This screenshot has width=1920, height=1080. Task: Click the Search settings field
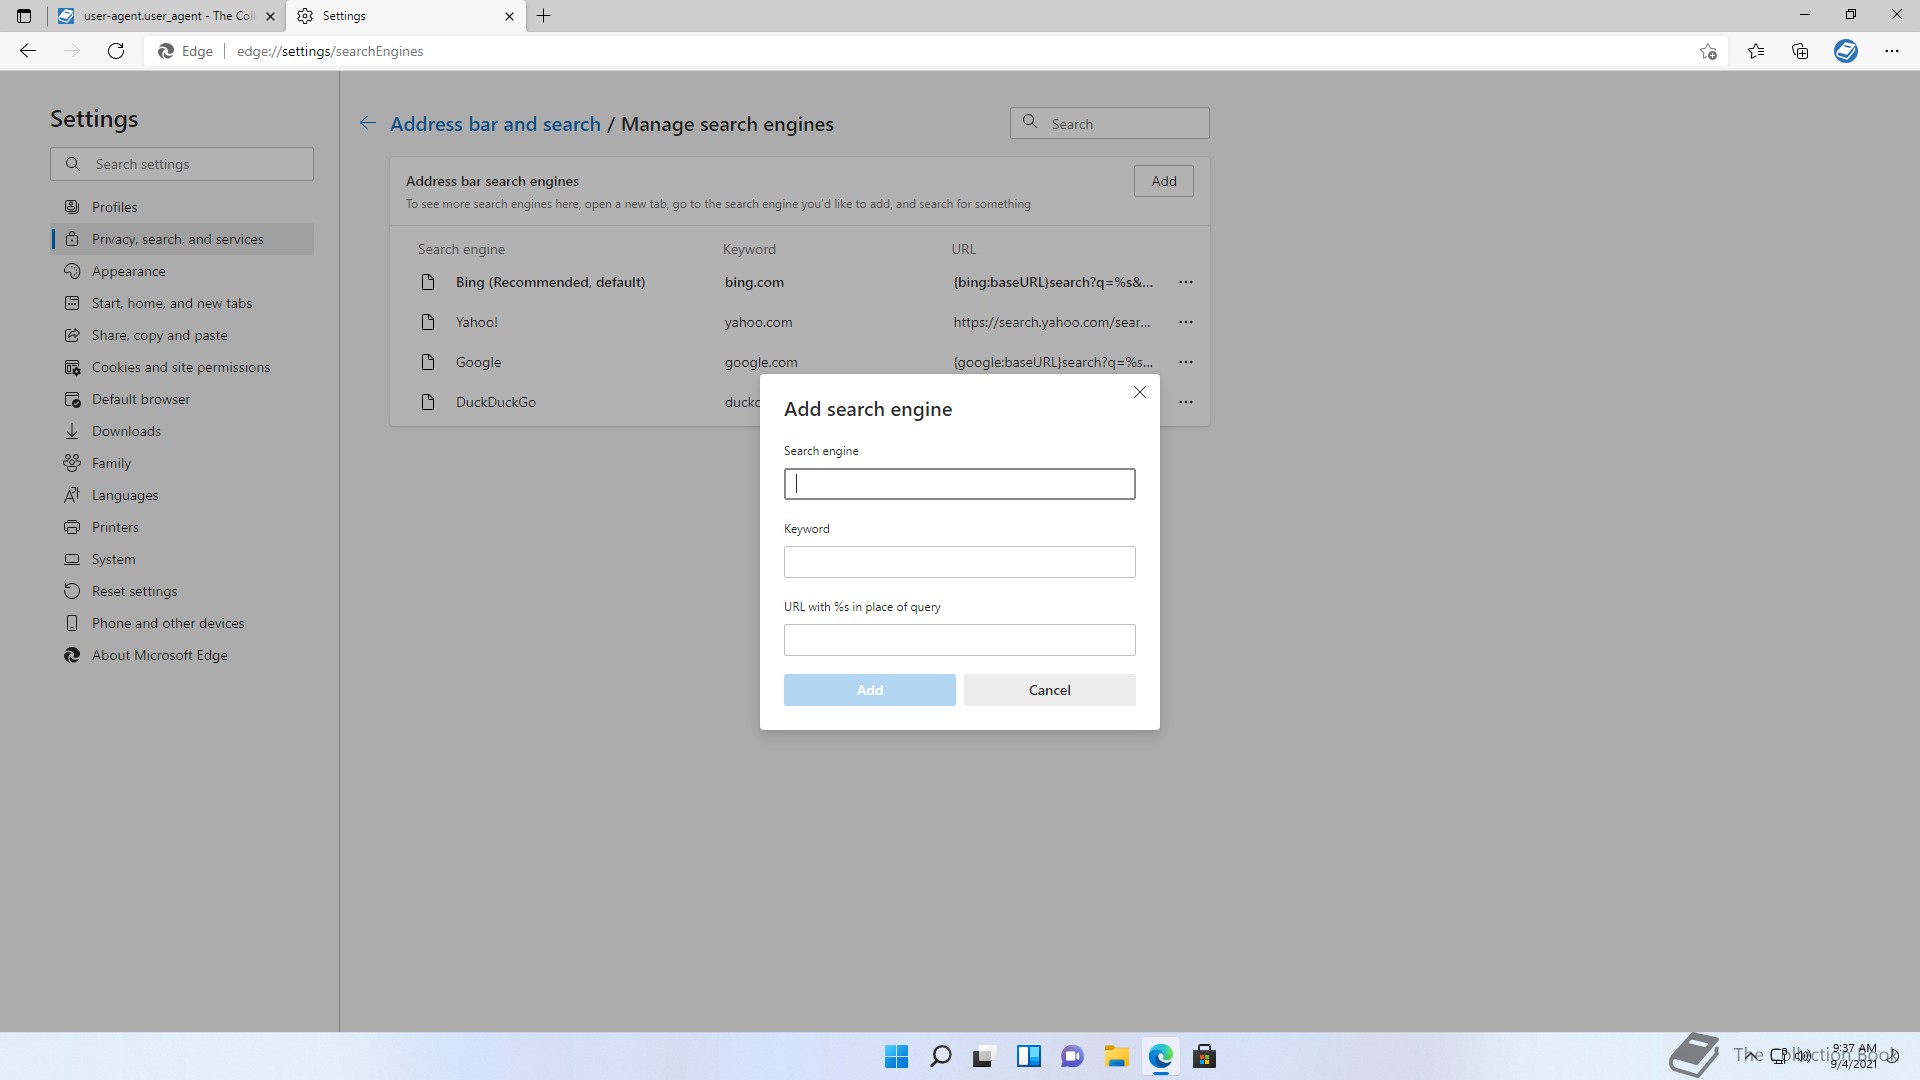[182, 164]
